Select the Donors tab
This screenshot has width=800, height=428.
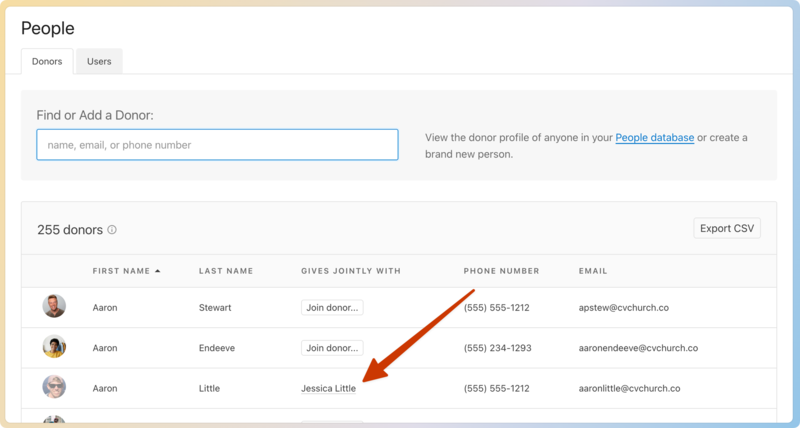47,61
